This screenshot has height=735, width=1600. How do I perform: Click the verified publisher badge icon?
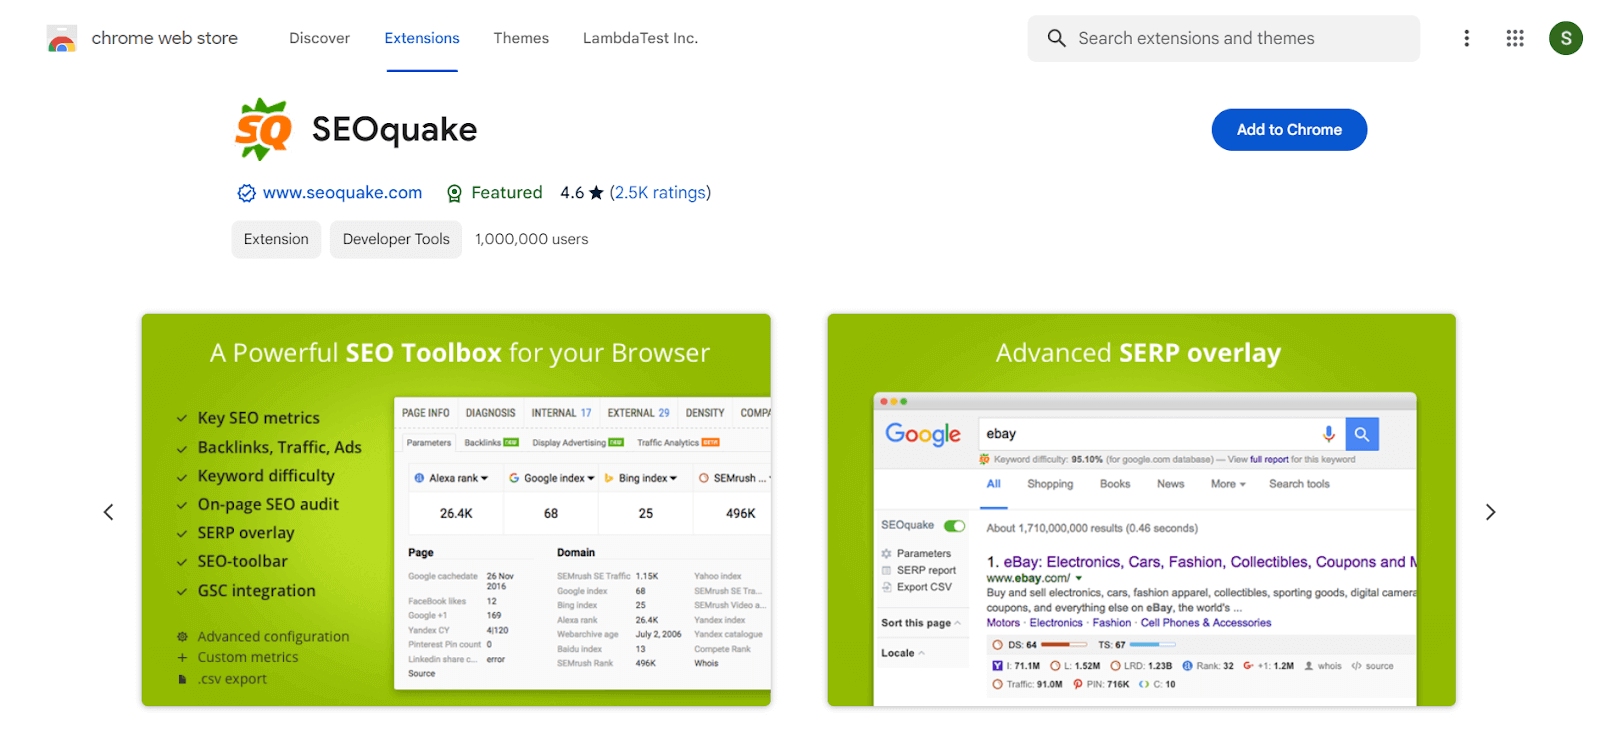[x=246, y=193]
